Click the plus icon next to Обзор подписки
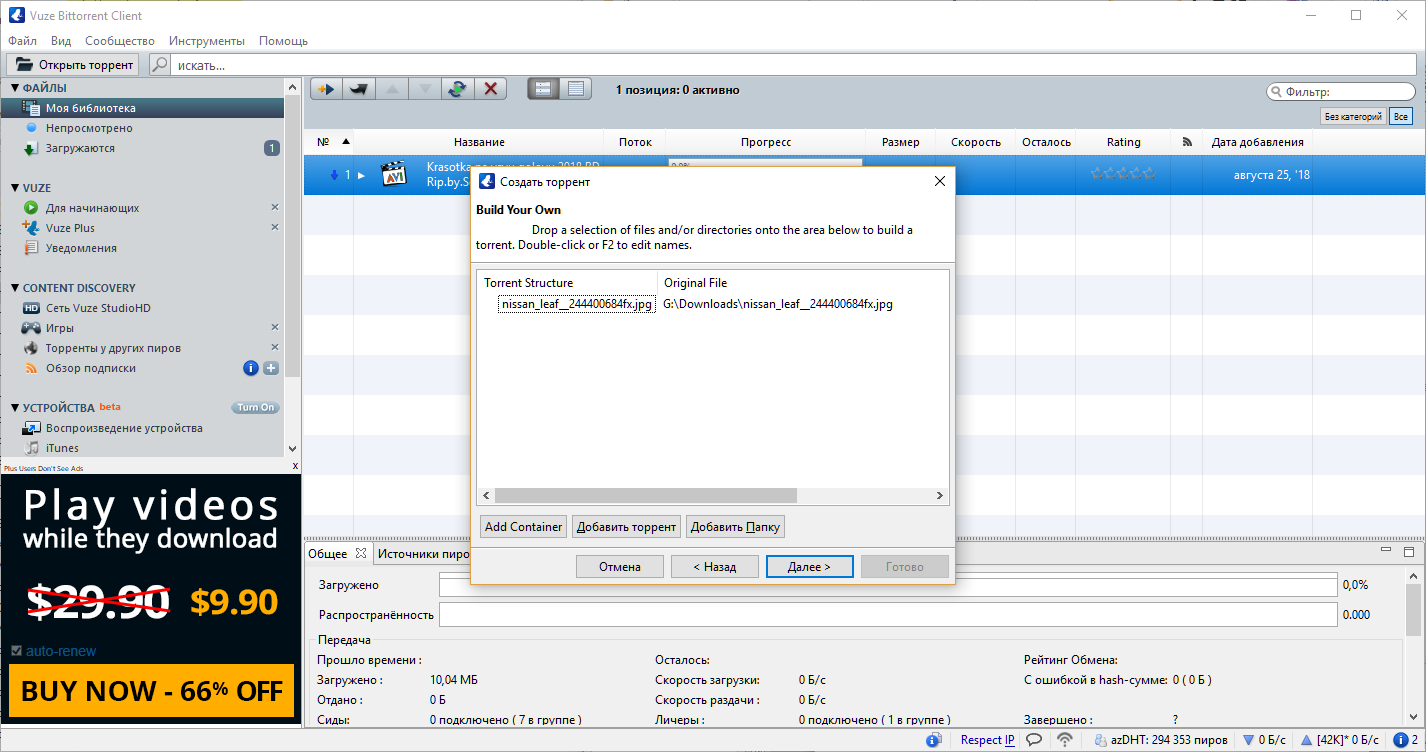Screen dimensions: 1426x752 tap(271, 368)
